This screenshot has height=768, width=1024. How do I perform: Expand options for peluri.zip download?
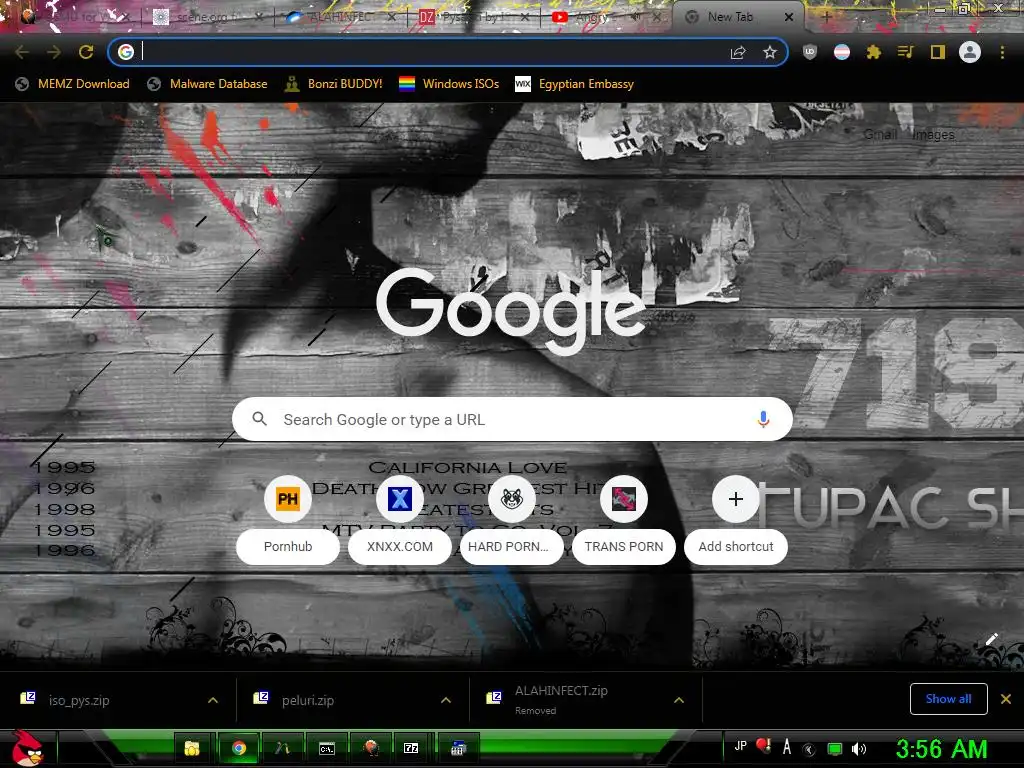[446, 700]
